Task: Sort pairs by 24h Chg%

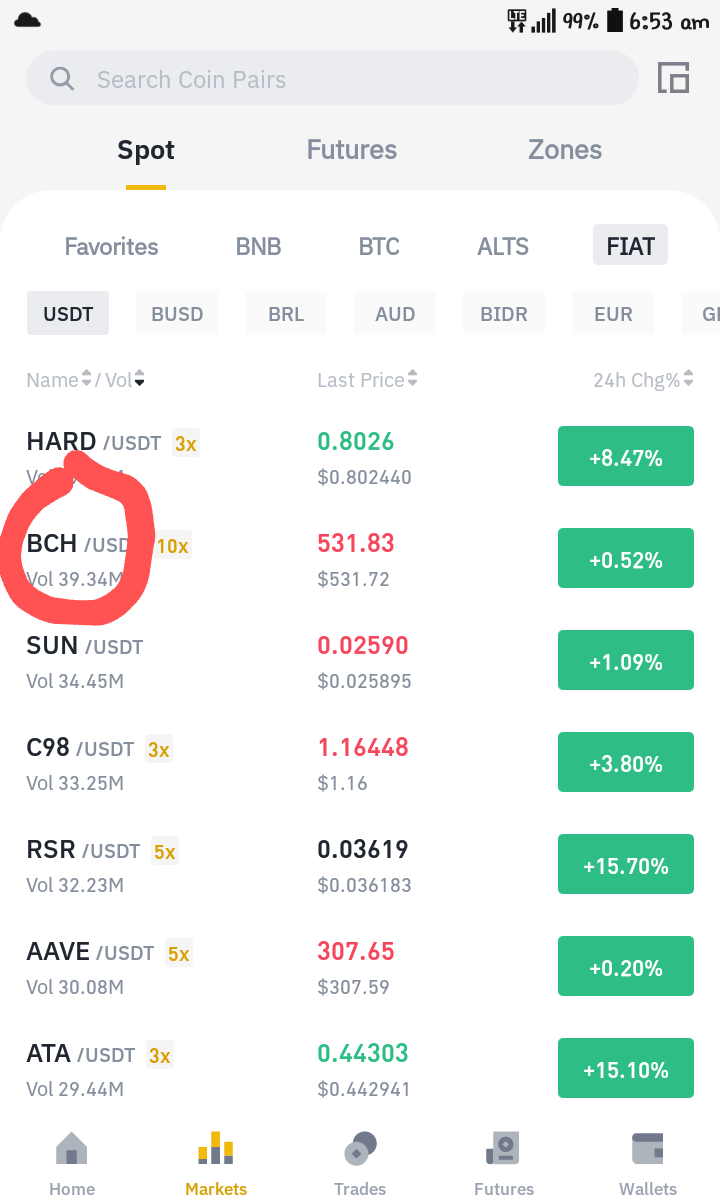Action: 644,379
